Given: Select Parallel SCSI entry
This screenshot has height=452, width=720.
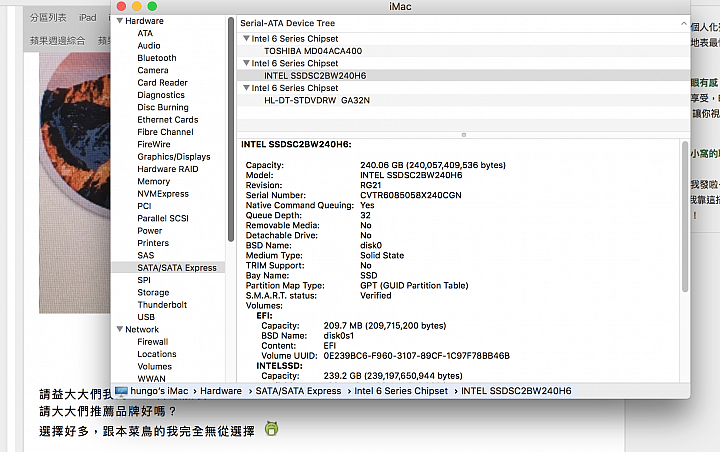Looking at the screenshot, I should pyautogui.click(x=163, y=219).
